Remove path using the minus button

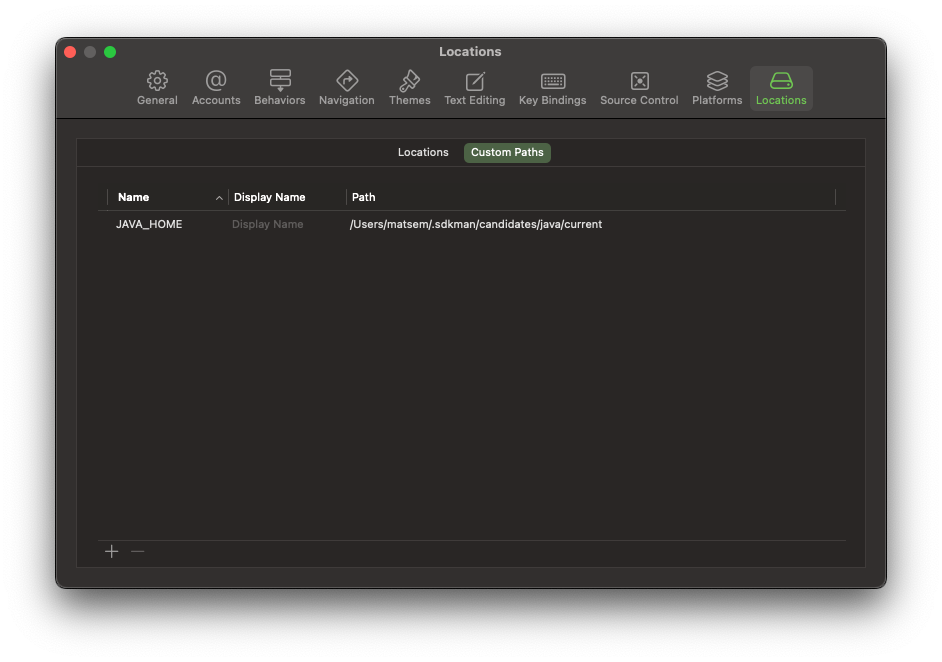click(138, 551)
